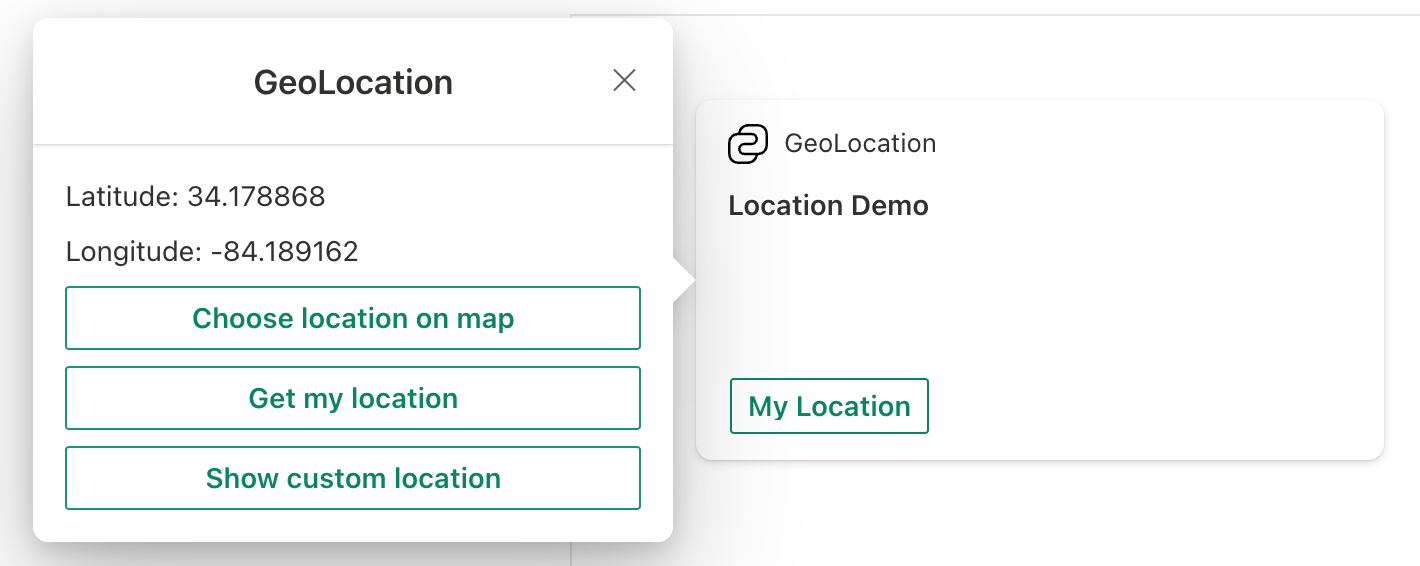Select the Latitude: 34.178868 text

pos(196,196)
